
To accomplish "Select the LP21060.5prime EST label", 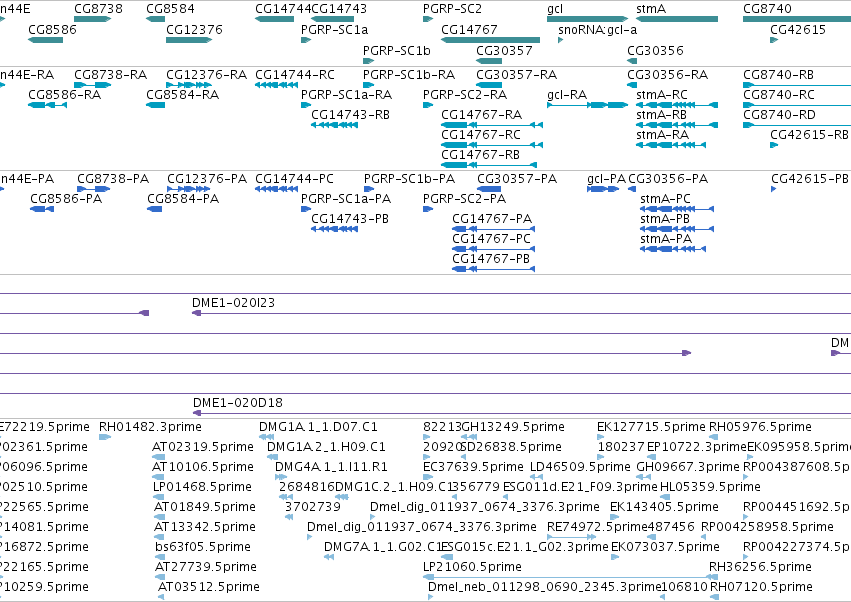I will (472, 567).
